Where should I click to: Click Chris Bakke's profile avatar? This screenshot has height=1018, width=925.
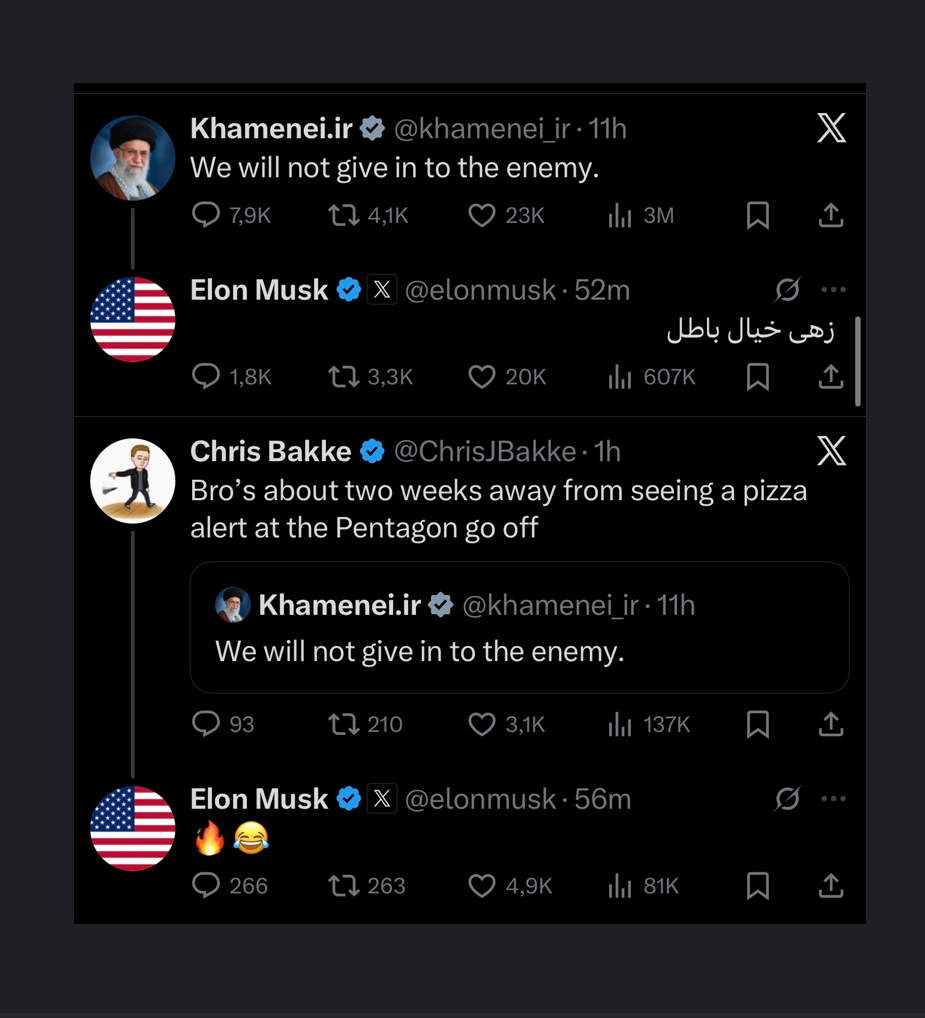(133, 481)
